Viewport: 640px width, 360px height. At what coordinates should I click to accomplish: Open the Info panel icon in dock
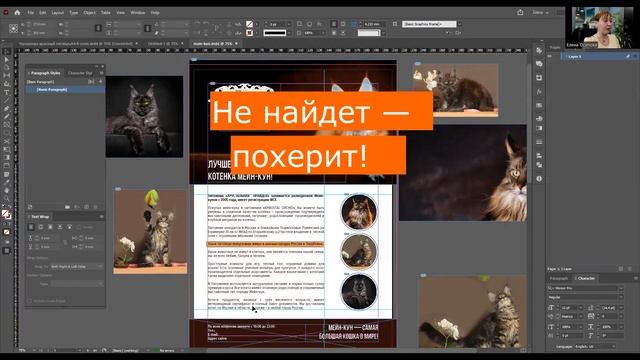tap(539, 179)
